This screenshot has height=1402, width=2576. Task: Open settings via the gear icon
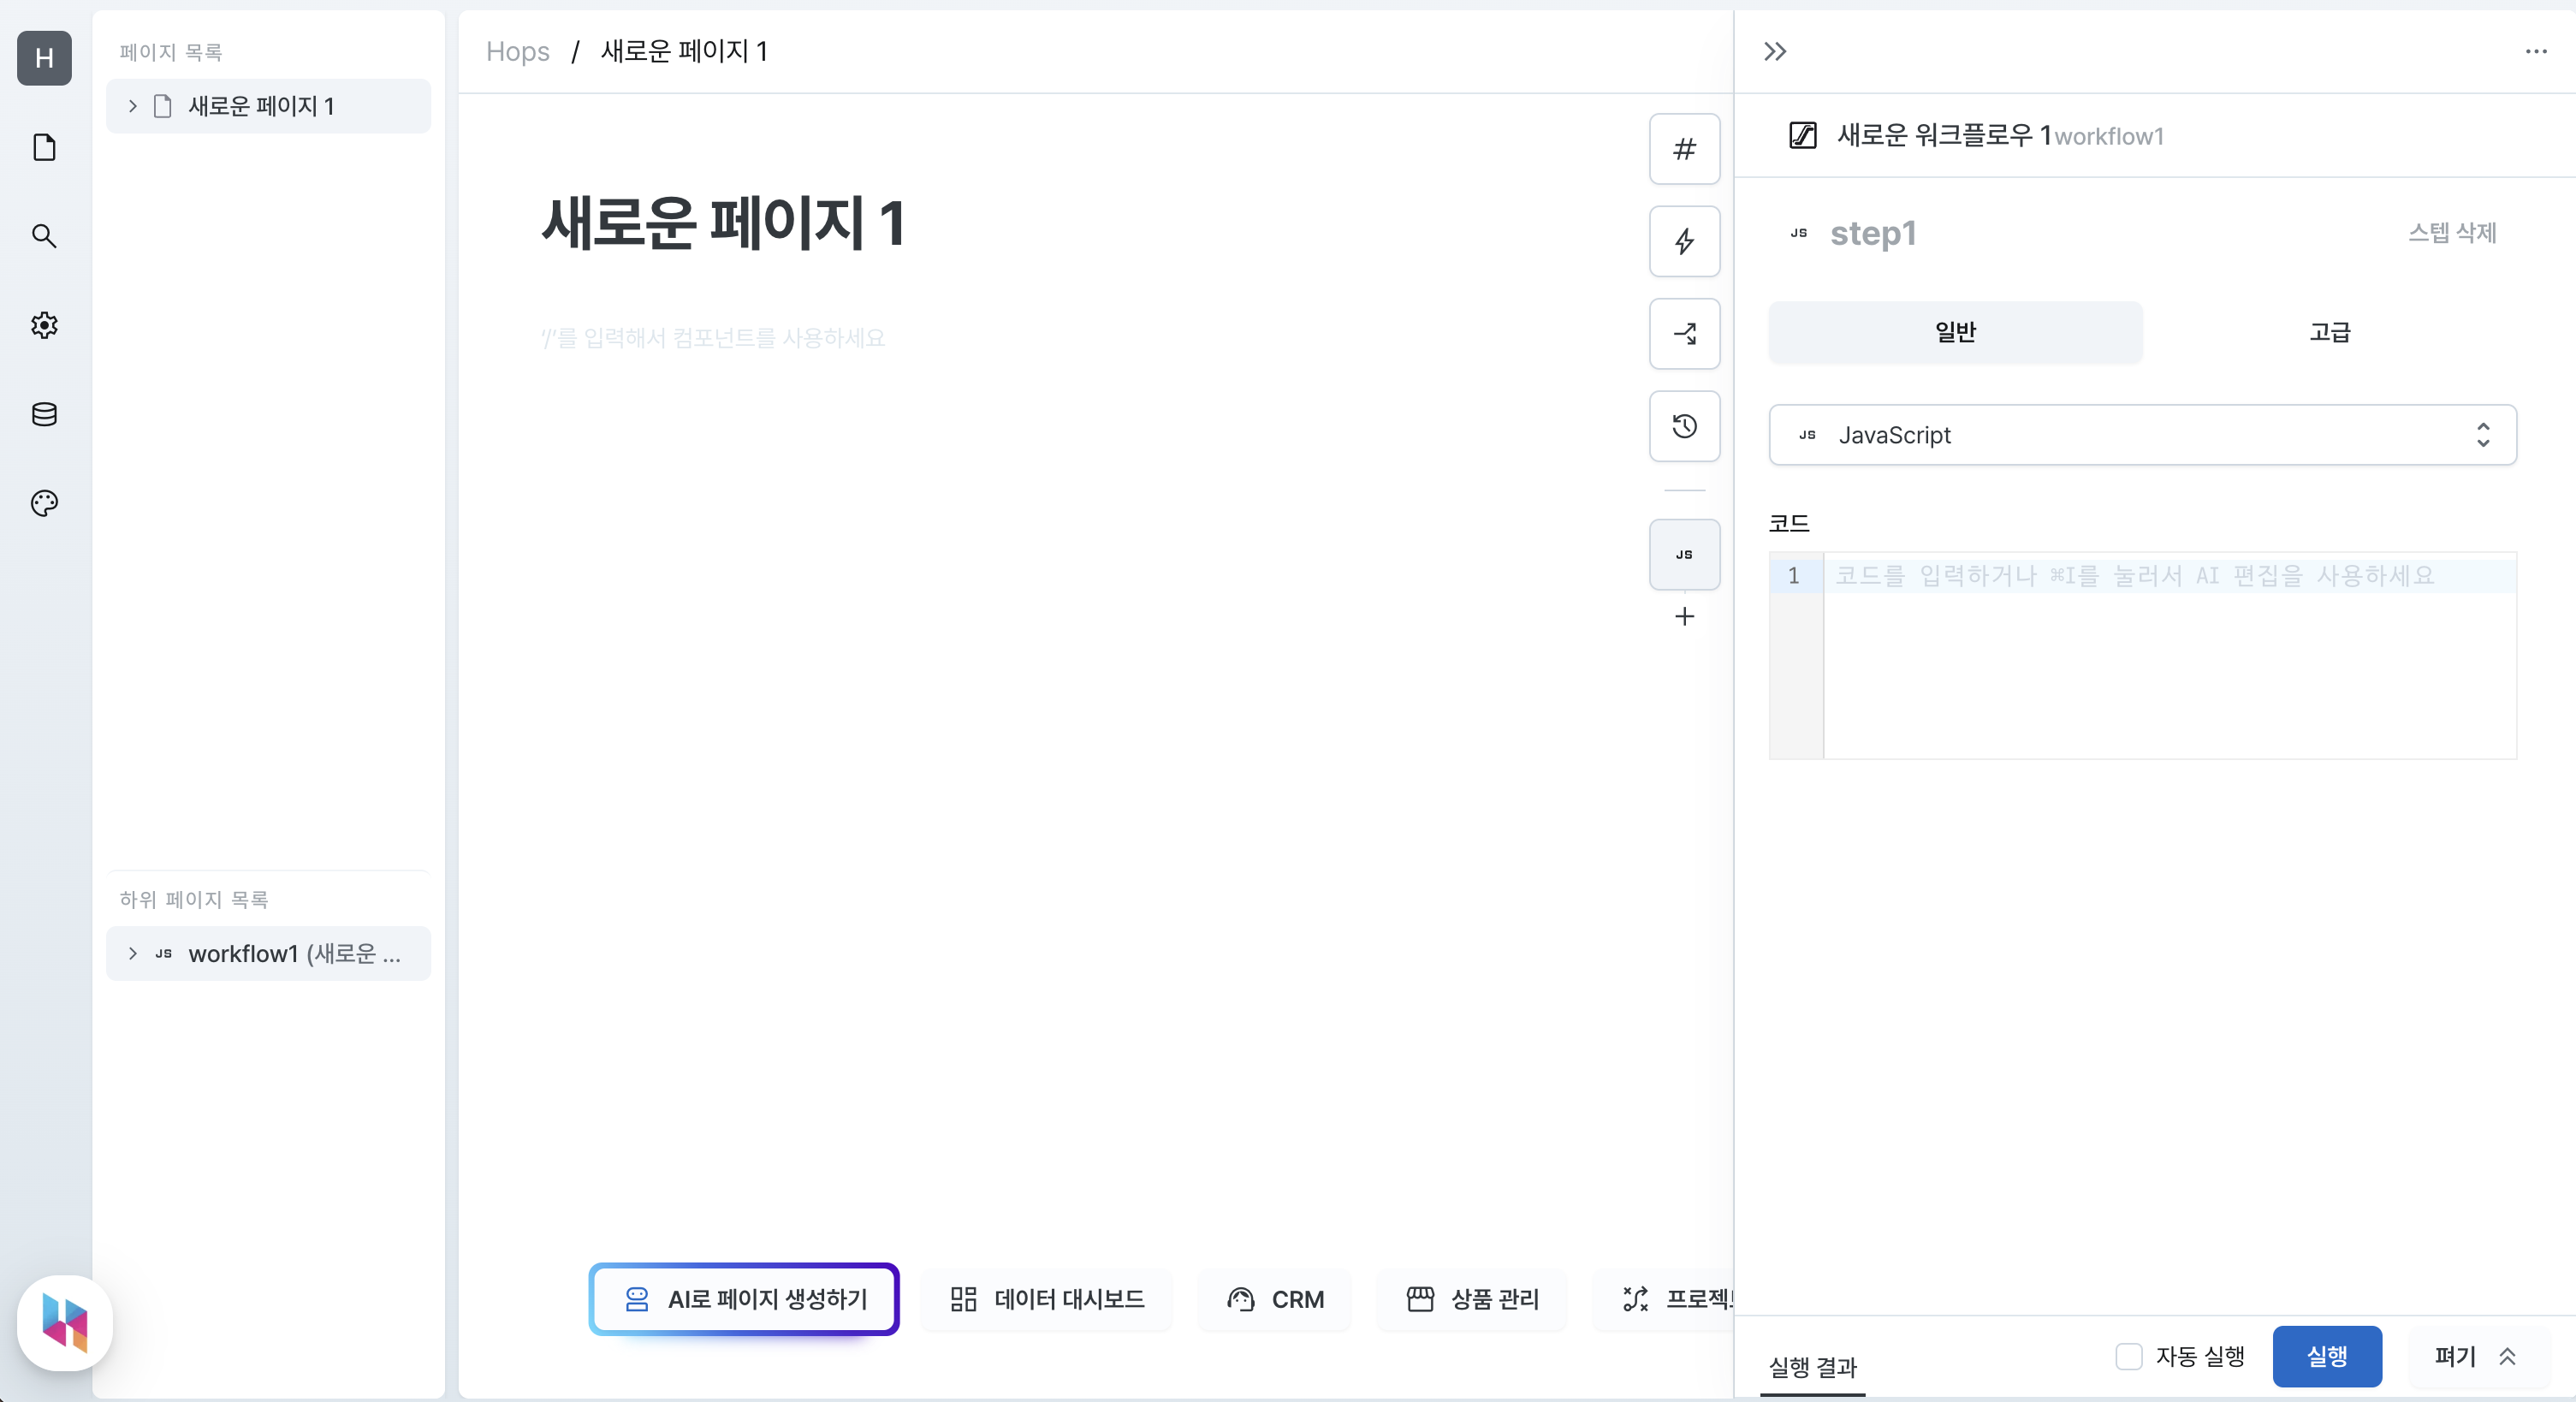tap(44, 325)
